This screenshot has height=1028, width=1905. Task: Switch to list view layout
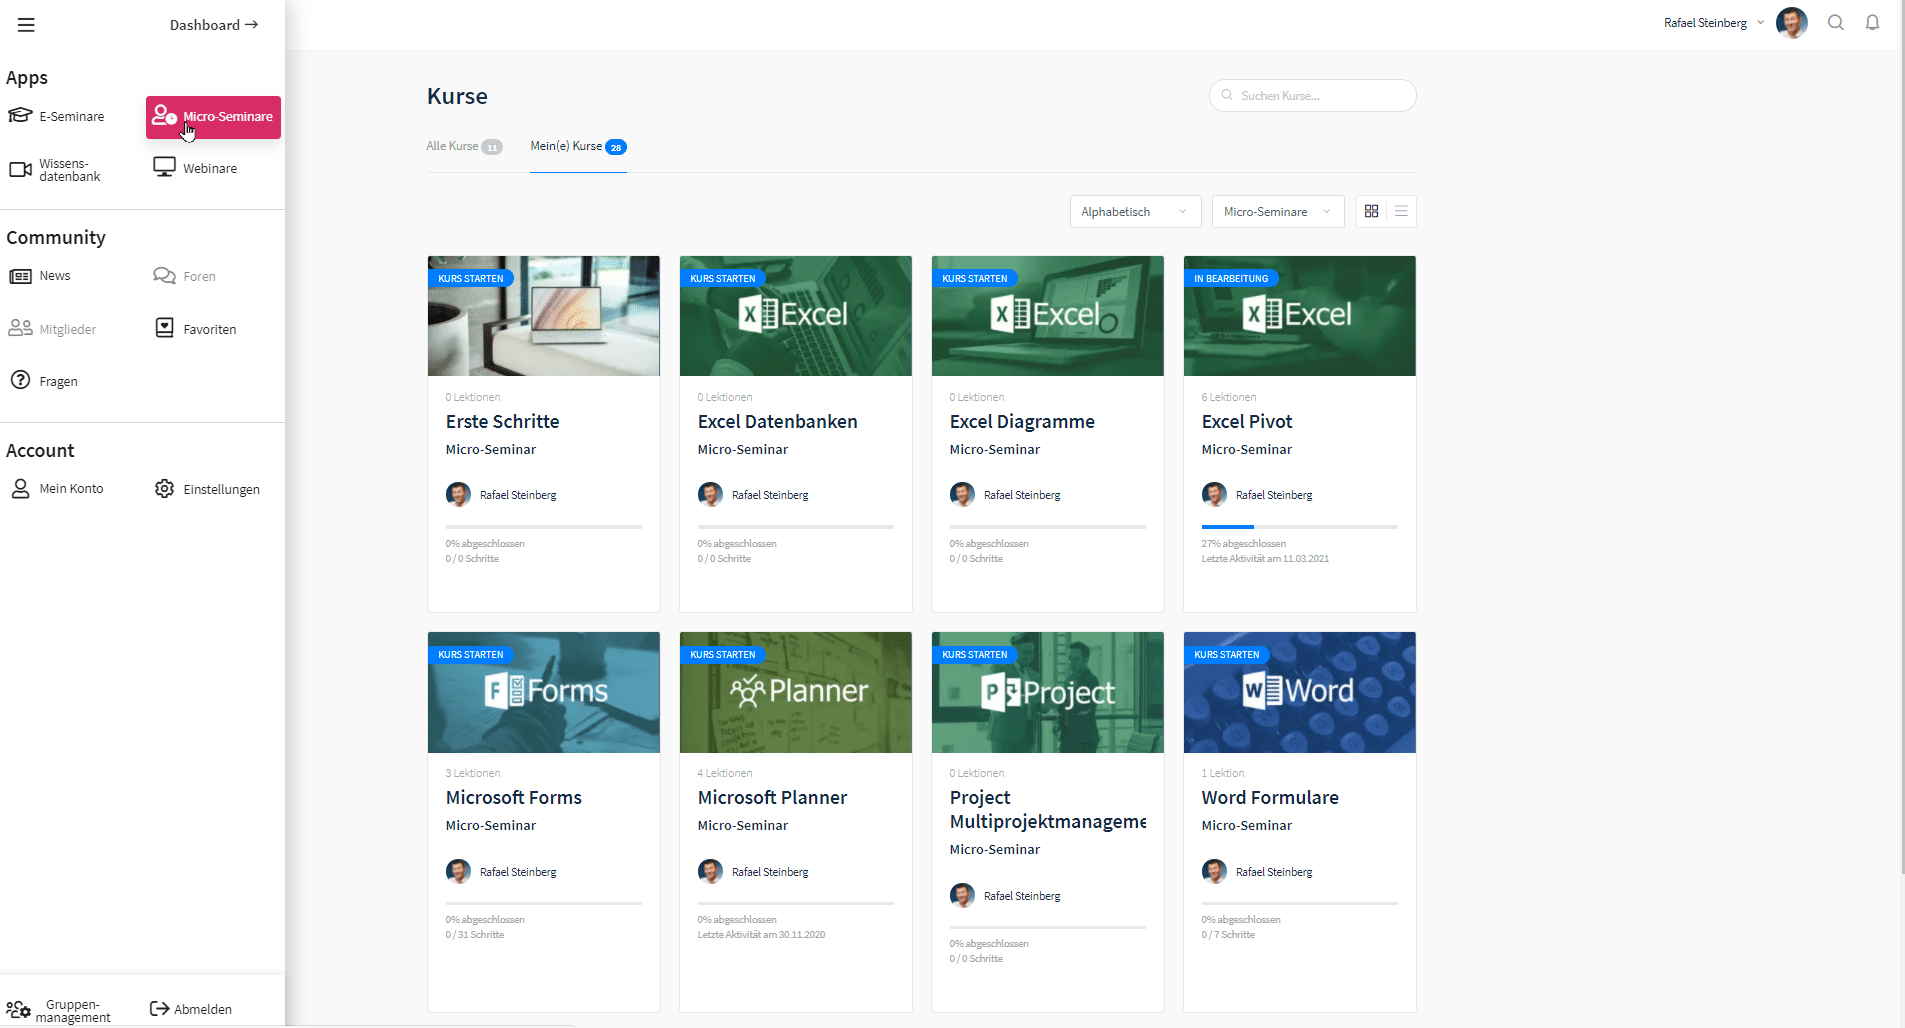coord(1401,212)
